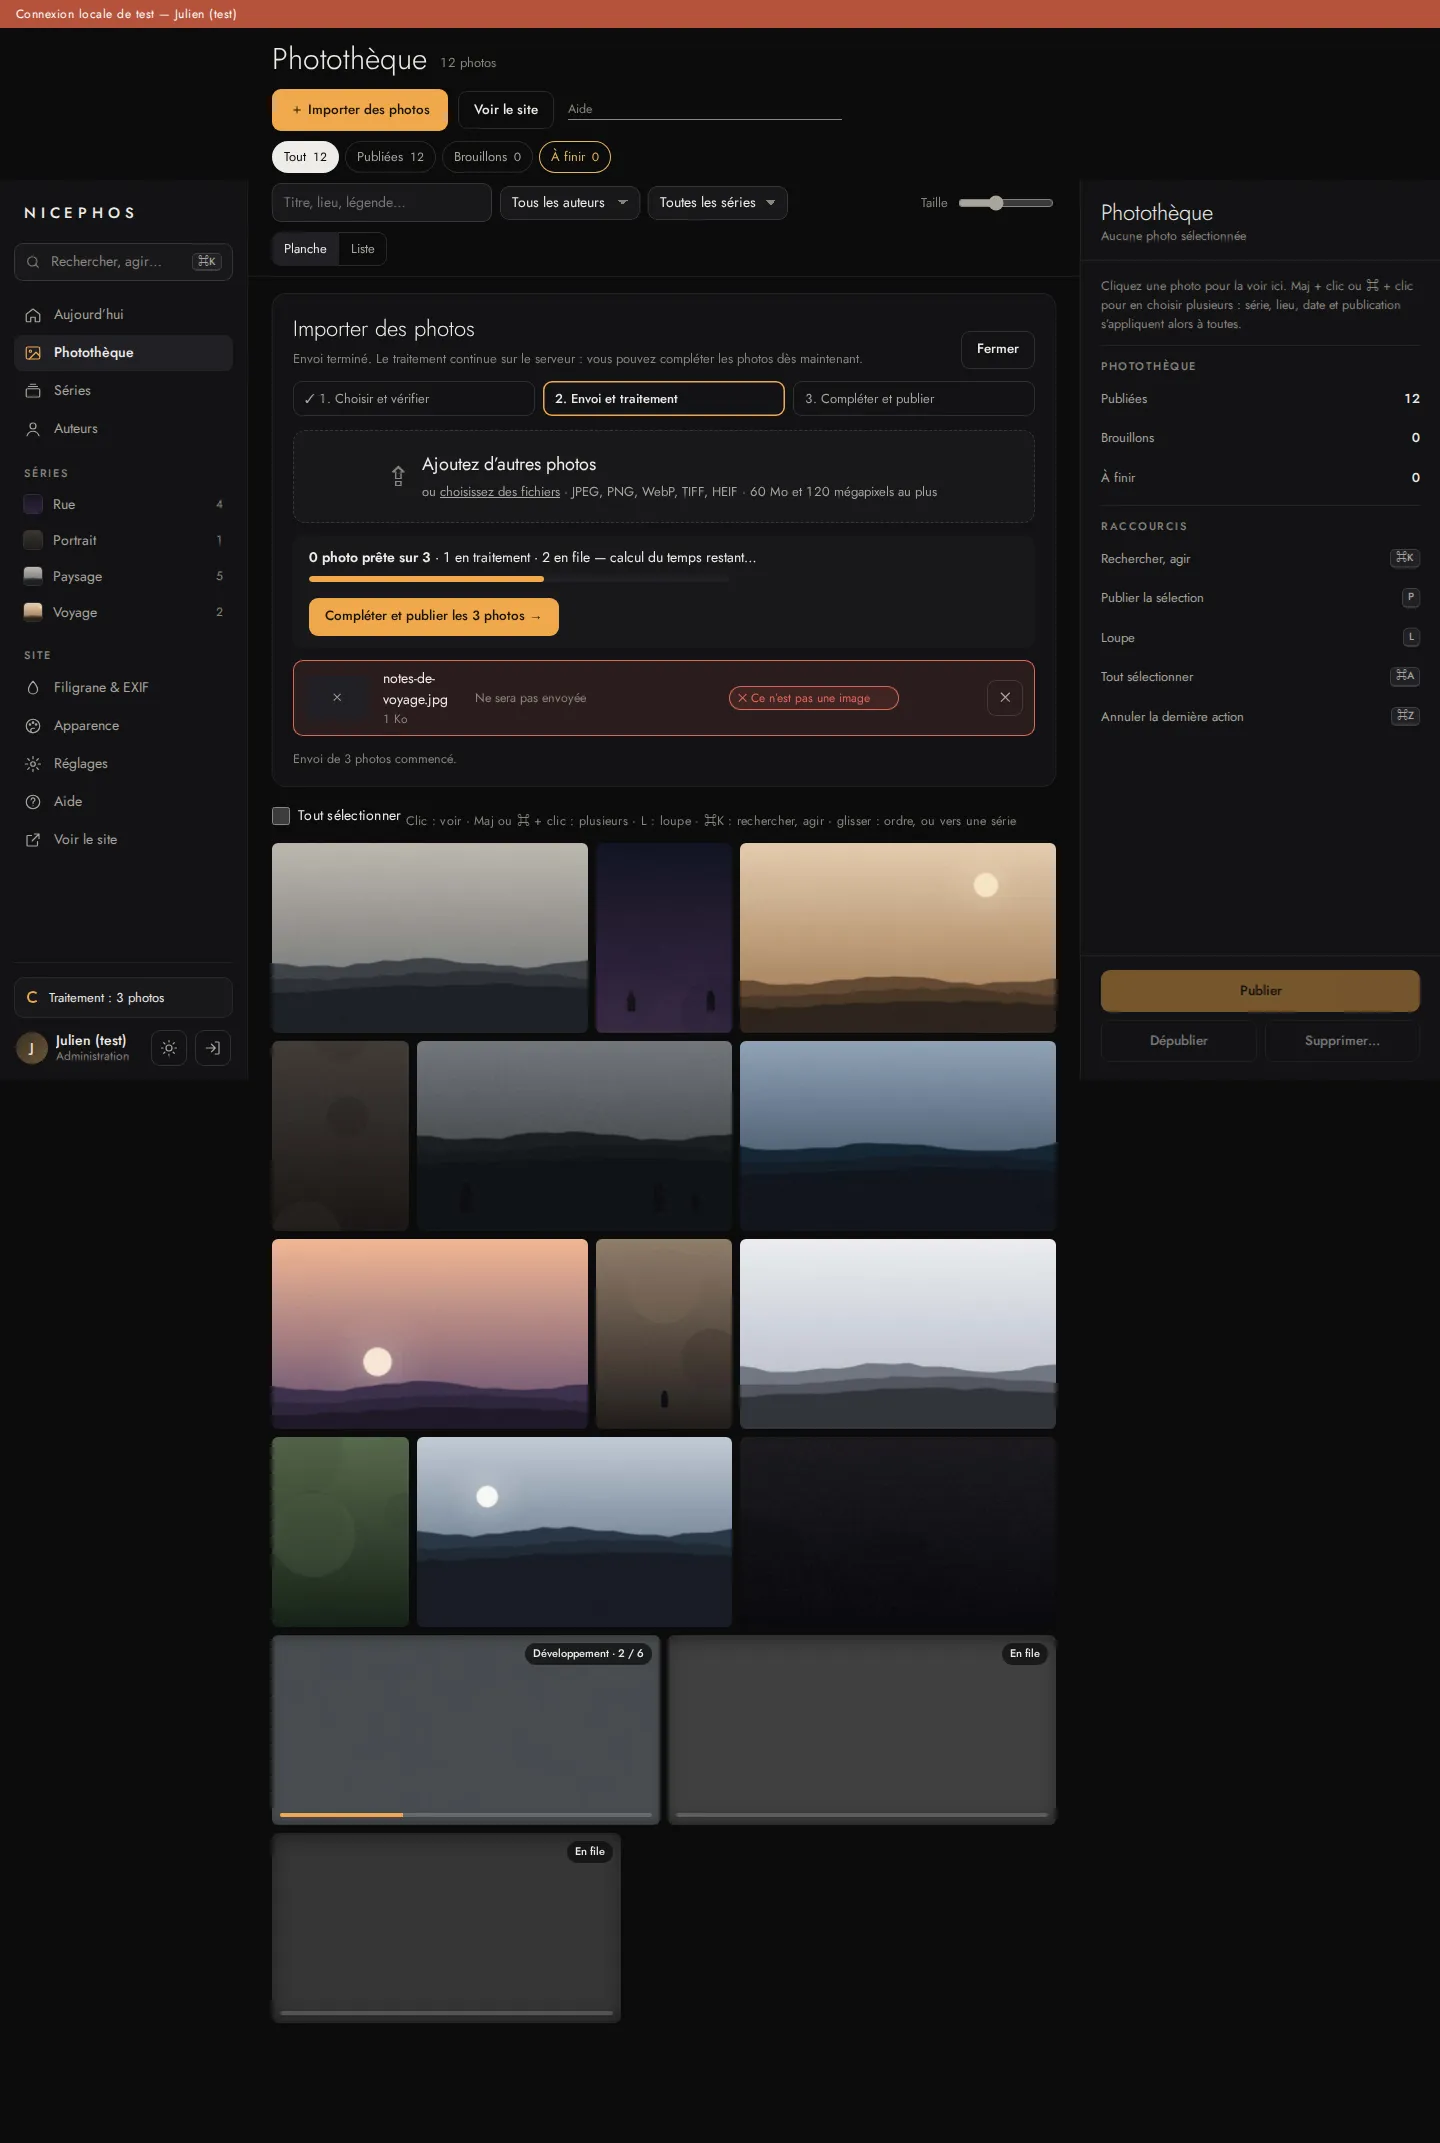Remove notes-de-voyage.jpg with the X button
This screenshot has height=2143, width=1440.
click(x=1005, y=698)
